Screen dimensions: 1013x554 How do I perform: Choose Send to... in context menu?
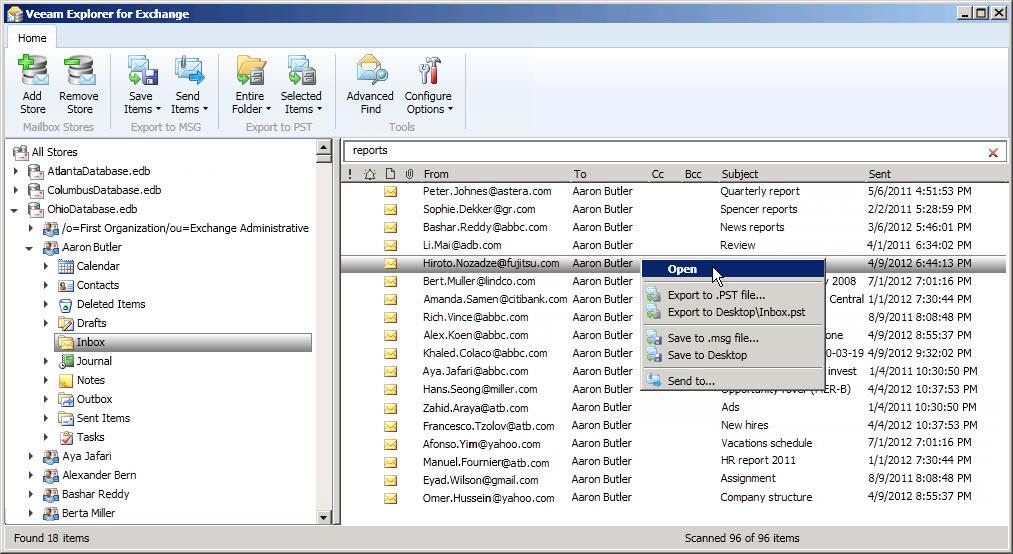pyautogui.click(x=733, y=381)
